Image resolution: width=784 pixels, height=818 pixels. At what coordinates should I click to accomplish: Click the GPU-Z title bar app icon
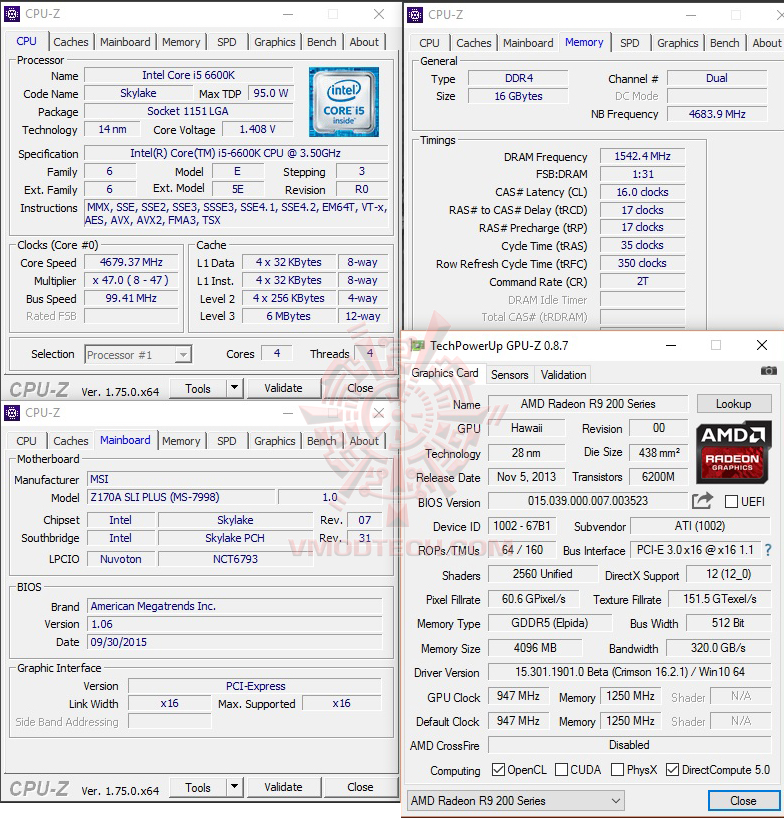pos(417,345)
